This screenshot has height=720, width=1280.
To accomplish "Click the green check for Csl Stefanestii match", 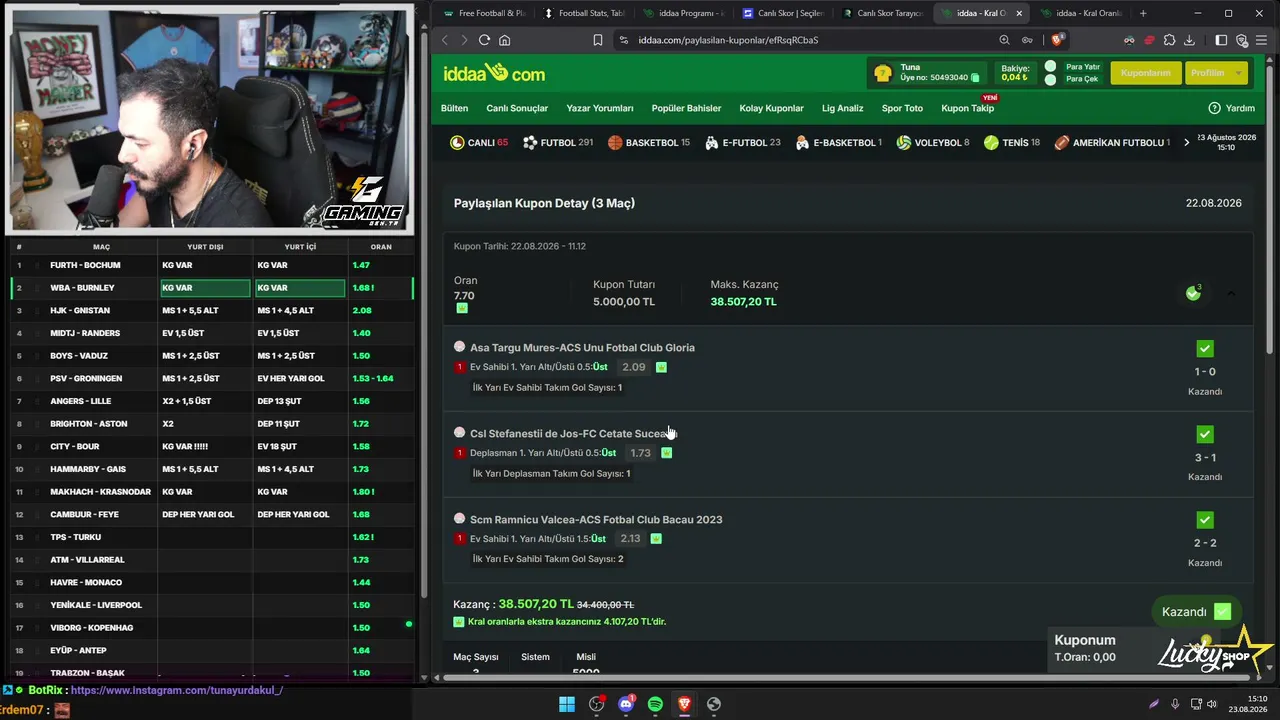I will [1205, 434].
